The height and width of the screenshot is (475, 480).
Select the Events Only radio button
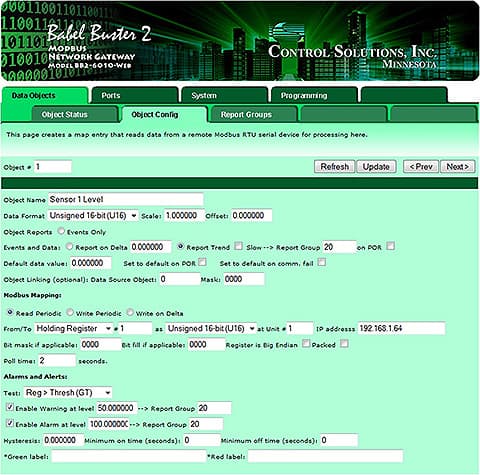[x=61, y=231]
